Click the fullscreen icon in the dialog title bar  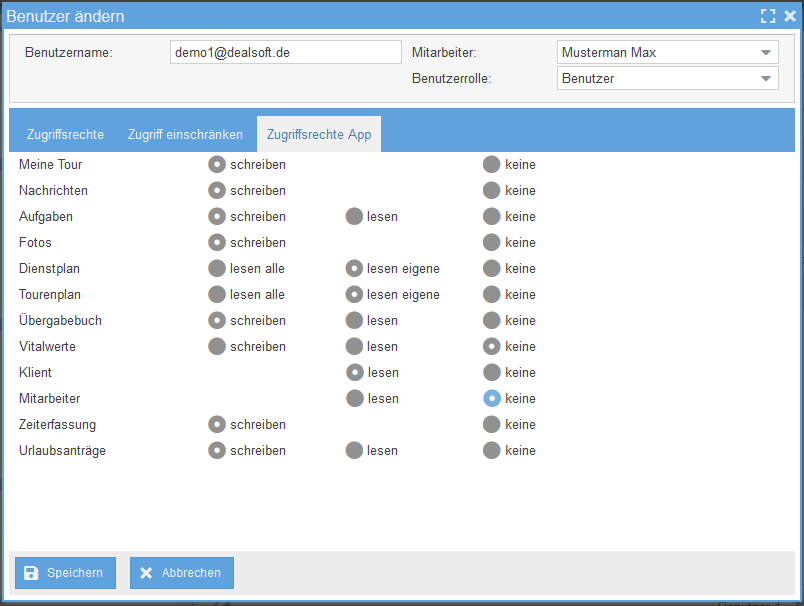pos(767,16)
